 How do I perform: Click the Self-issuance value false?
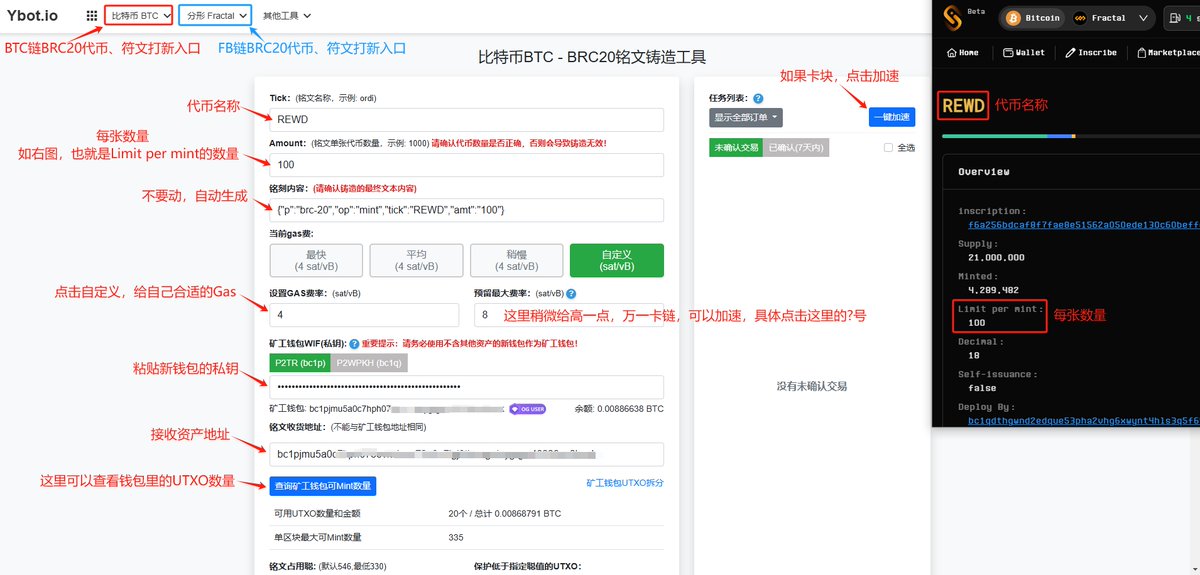pos(982,388)
